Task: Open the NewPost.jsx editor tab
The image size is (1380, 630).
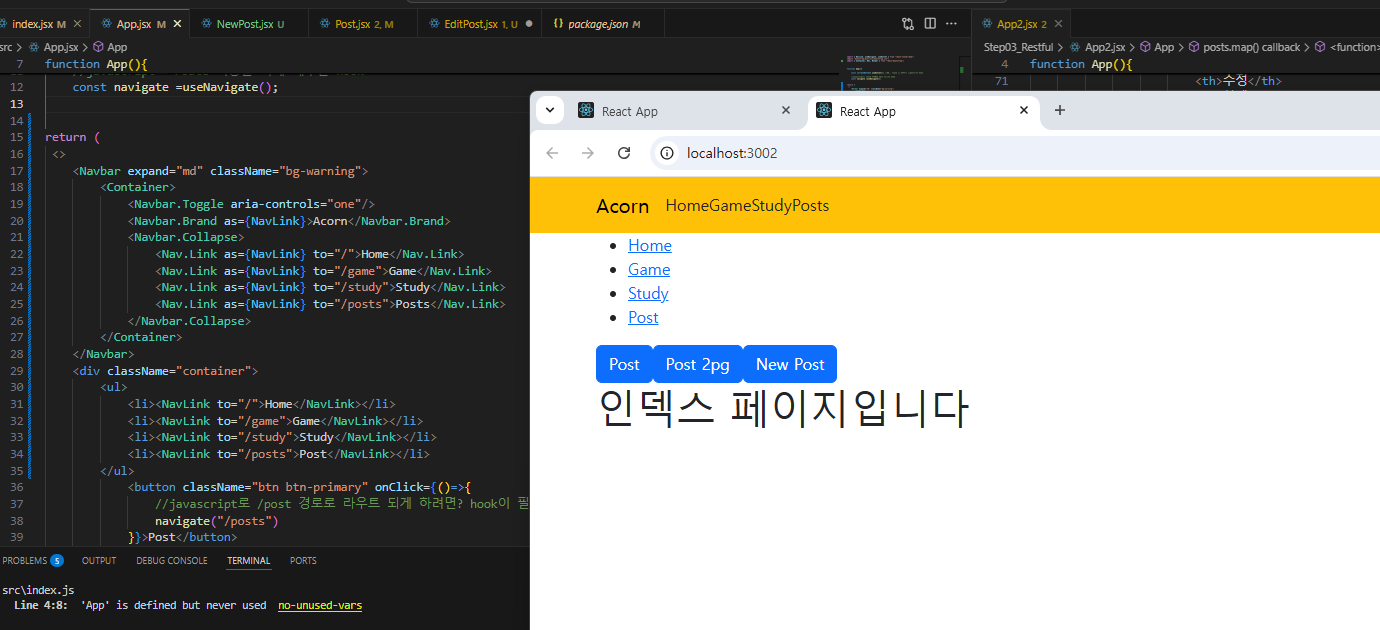Action: (x=244, y=24)
